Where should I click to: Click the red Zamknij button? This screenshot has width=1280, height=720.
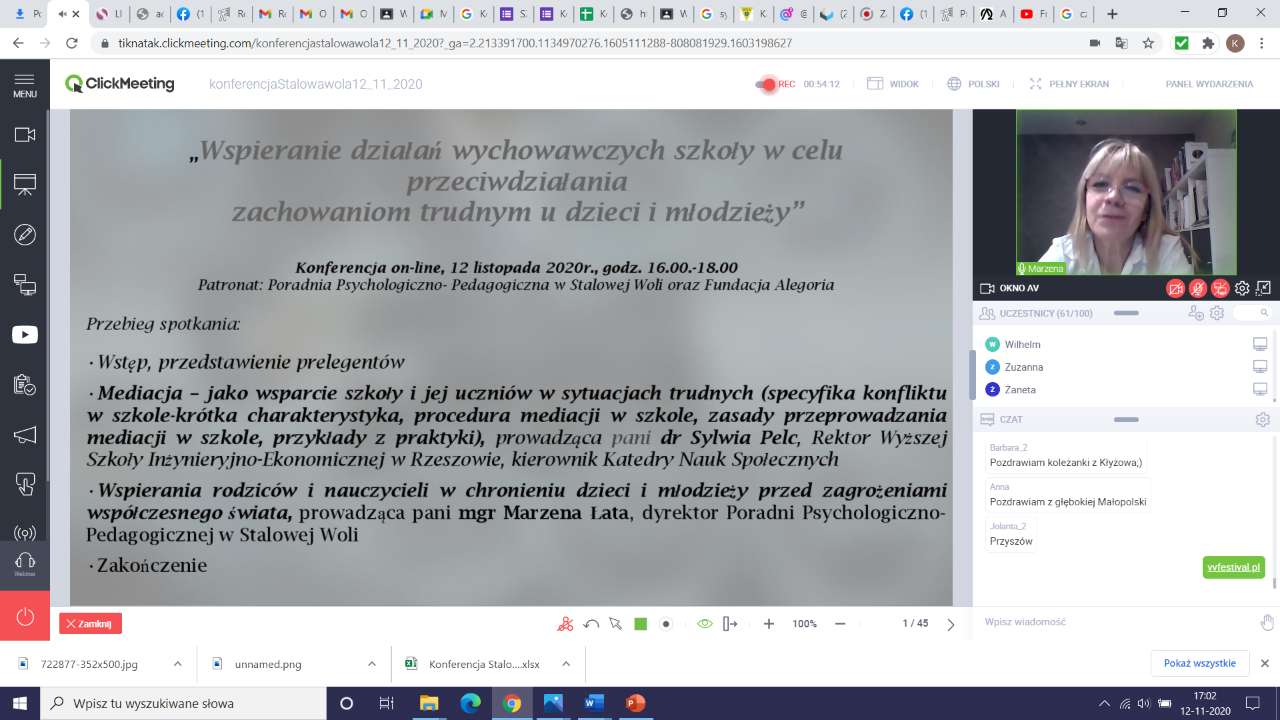click(90, 624)
